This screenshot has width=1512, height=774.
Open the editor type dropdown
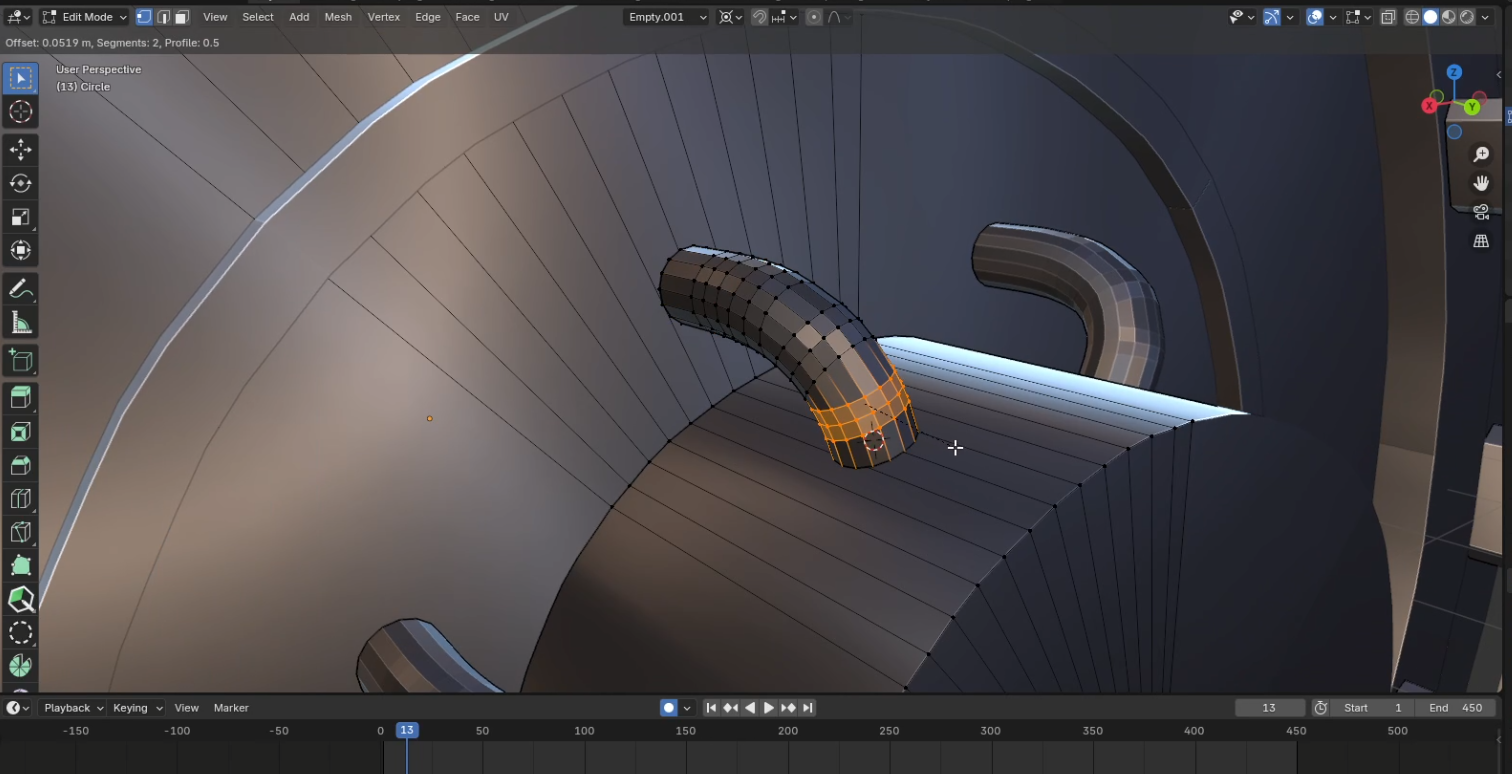coord(18,17)
